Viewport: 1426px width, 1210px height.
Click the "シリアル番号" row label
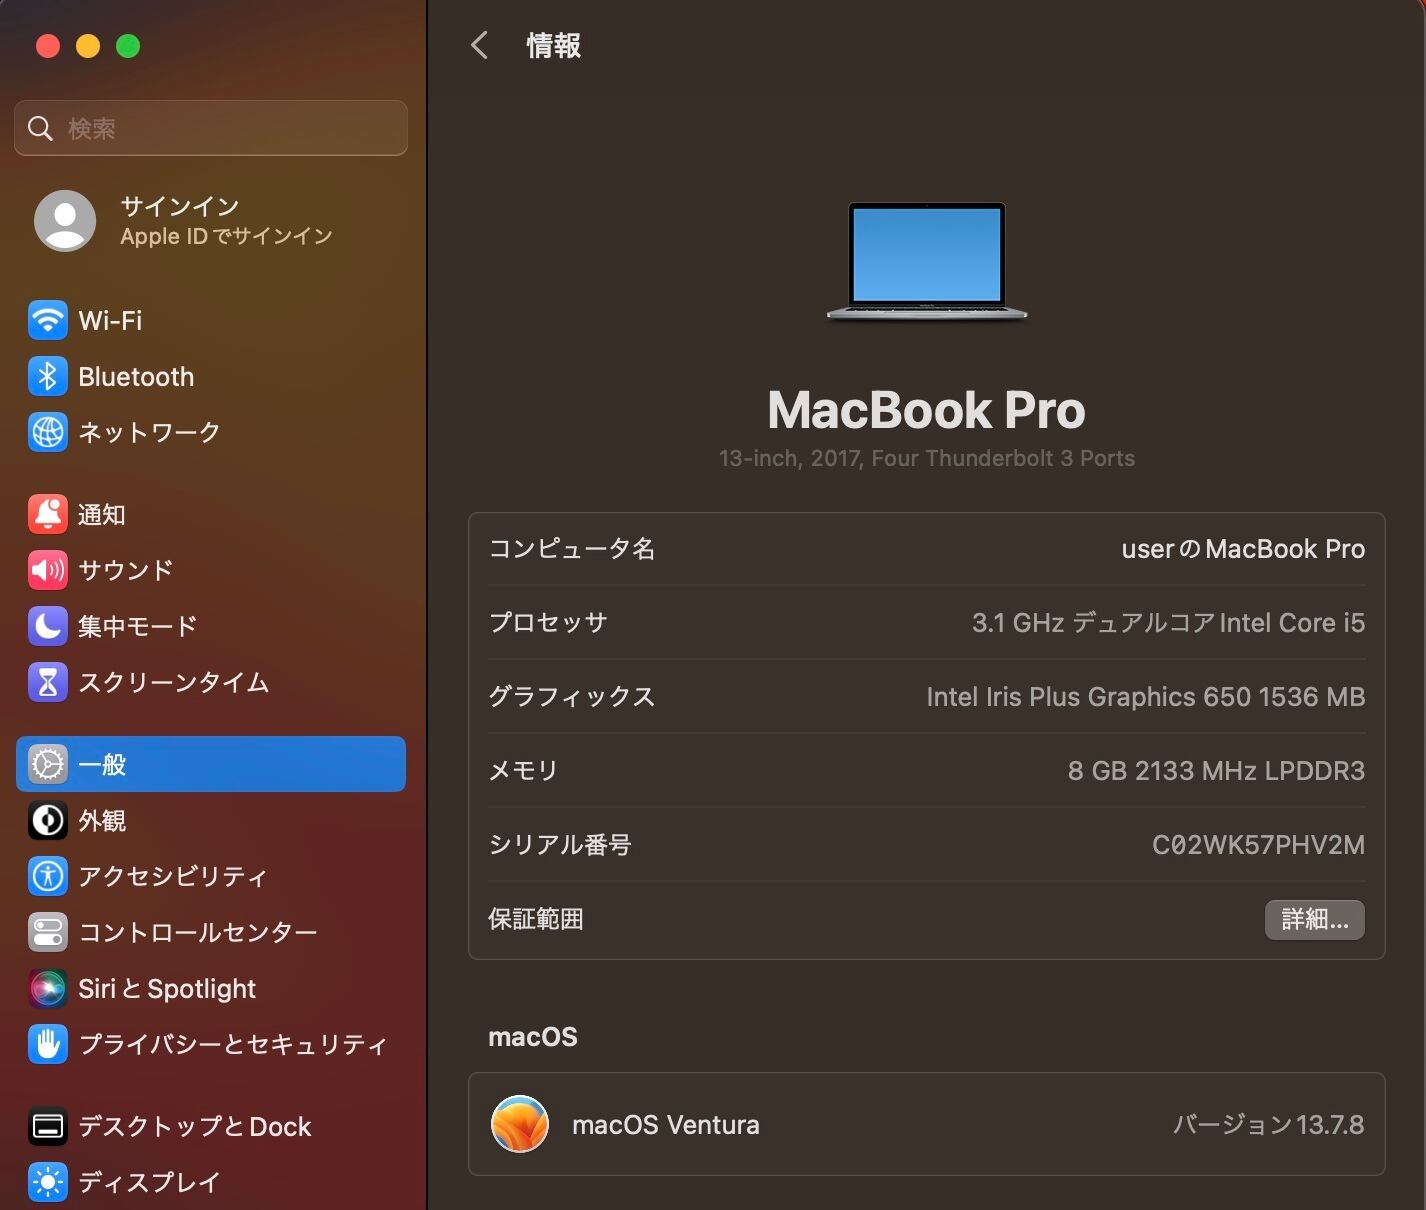(x=560, y=845)
